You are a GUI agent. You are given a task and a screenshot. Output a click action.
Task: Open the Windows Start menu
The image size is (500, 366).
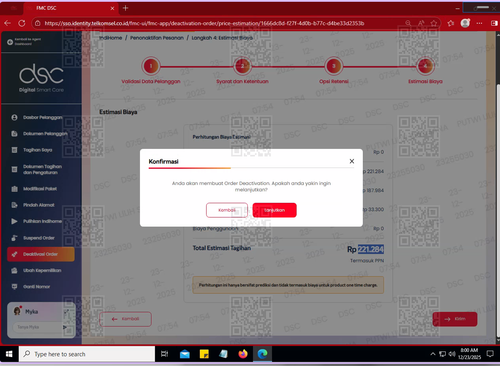(x=9, y=354)
